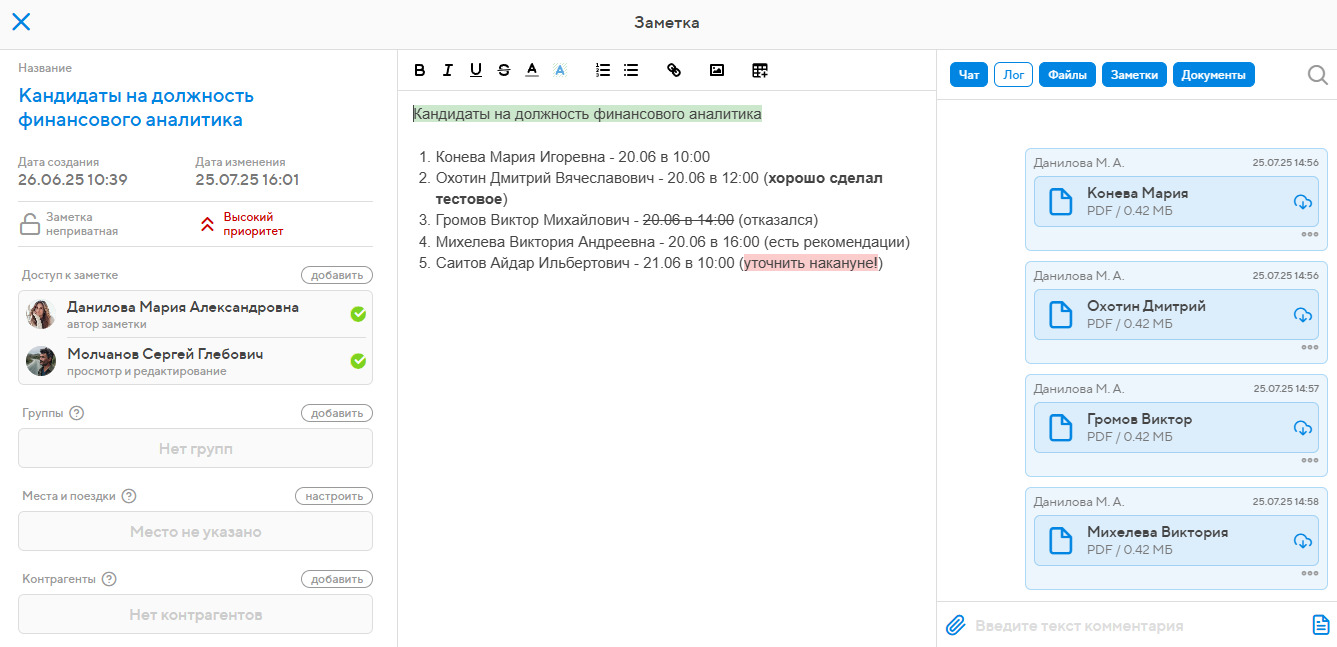Close the note with the X icon

pos(21,22)
